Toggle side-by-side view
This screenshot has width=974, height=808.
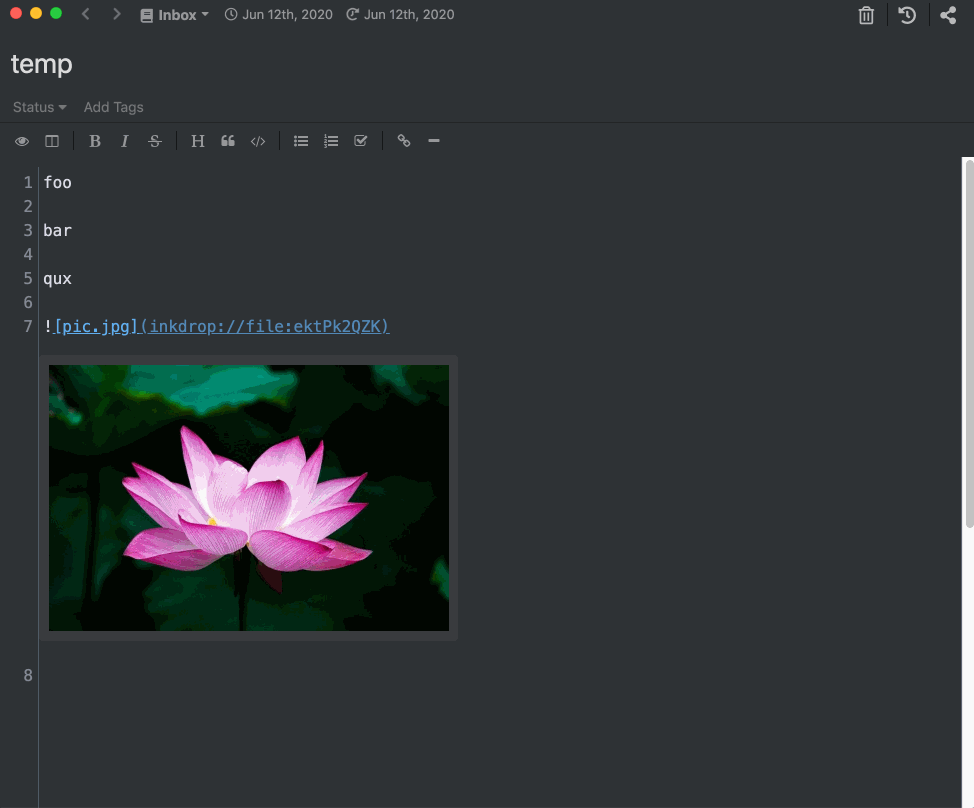(52, 142)
